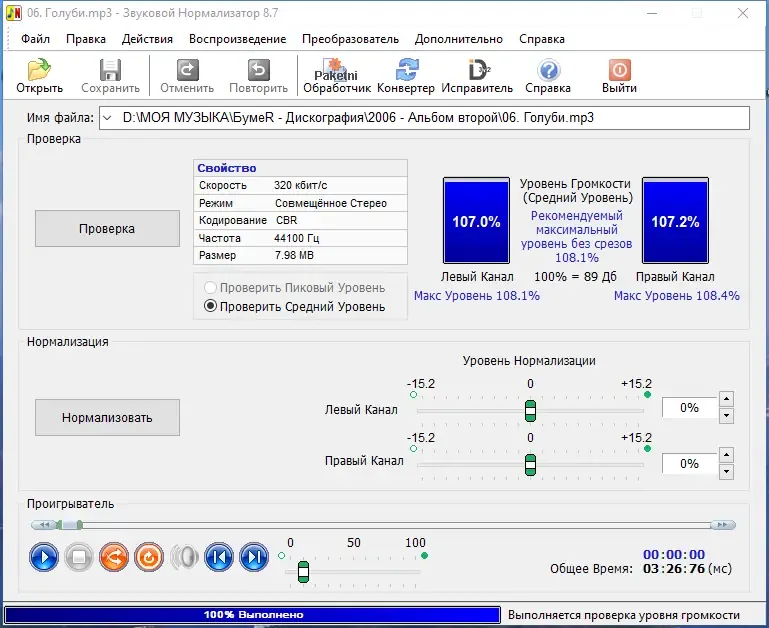Click the Левый Канал normalization slider handle
The width and height of the screenshot is (769, 628).
pyautogui.click(x=530, y=411)
